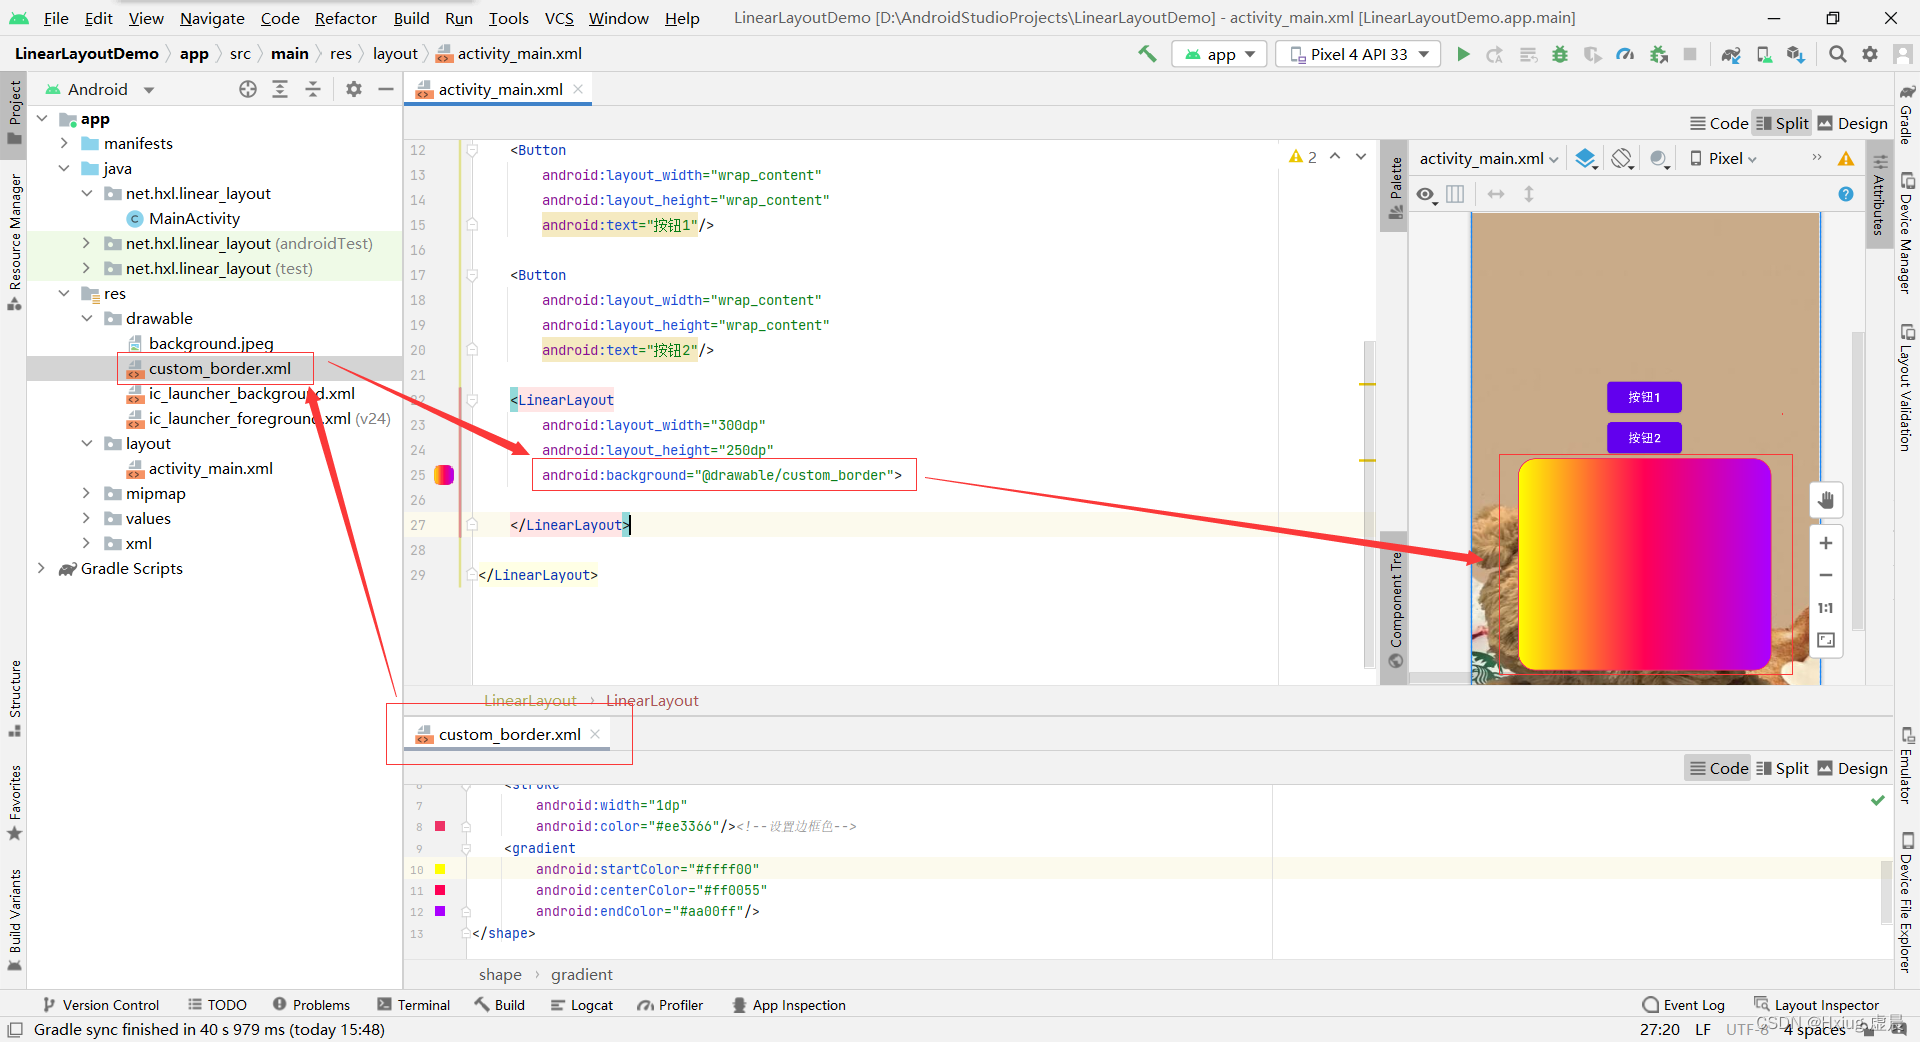Open the activity_main.xml preview file dropdown

1489,158
